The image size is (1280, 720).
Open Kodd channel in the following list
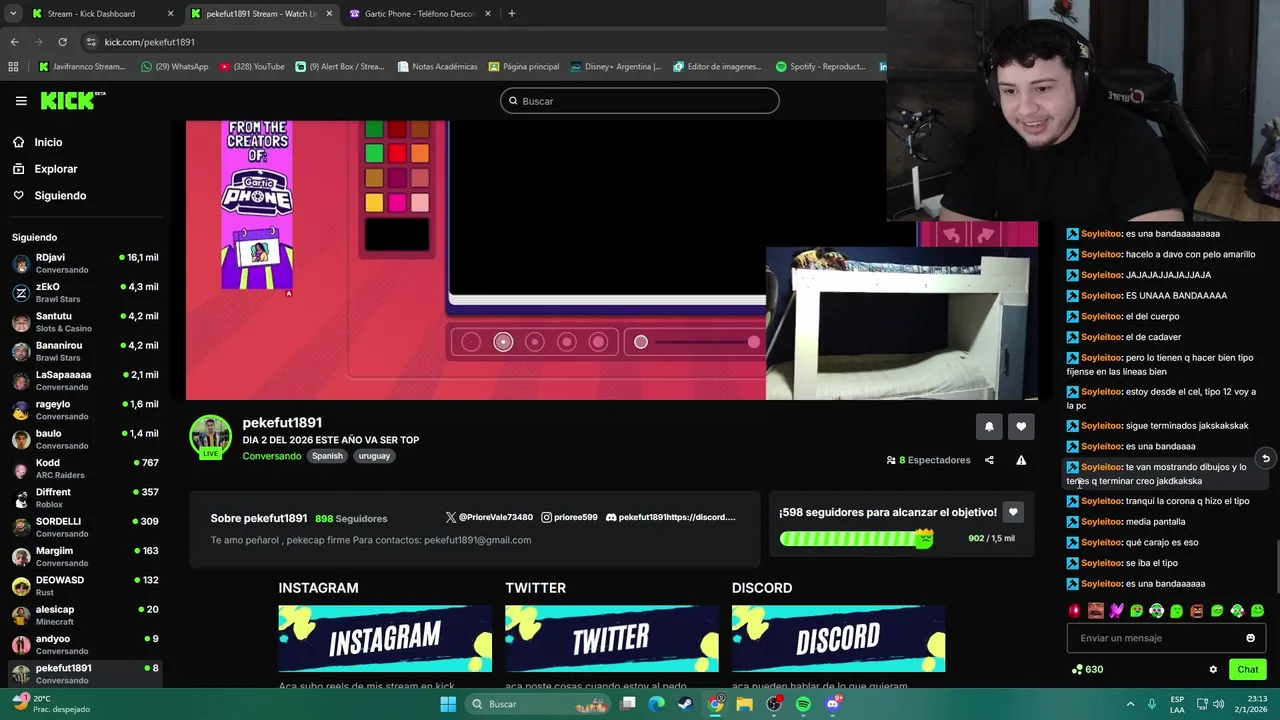(x=86, y=469)
